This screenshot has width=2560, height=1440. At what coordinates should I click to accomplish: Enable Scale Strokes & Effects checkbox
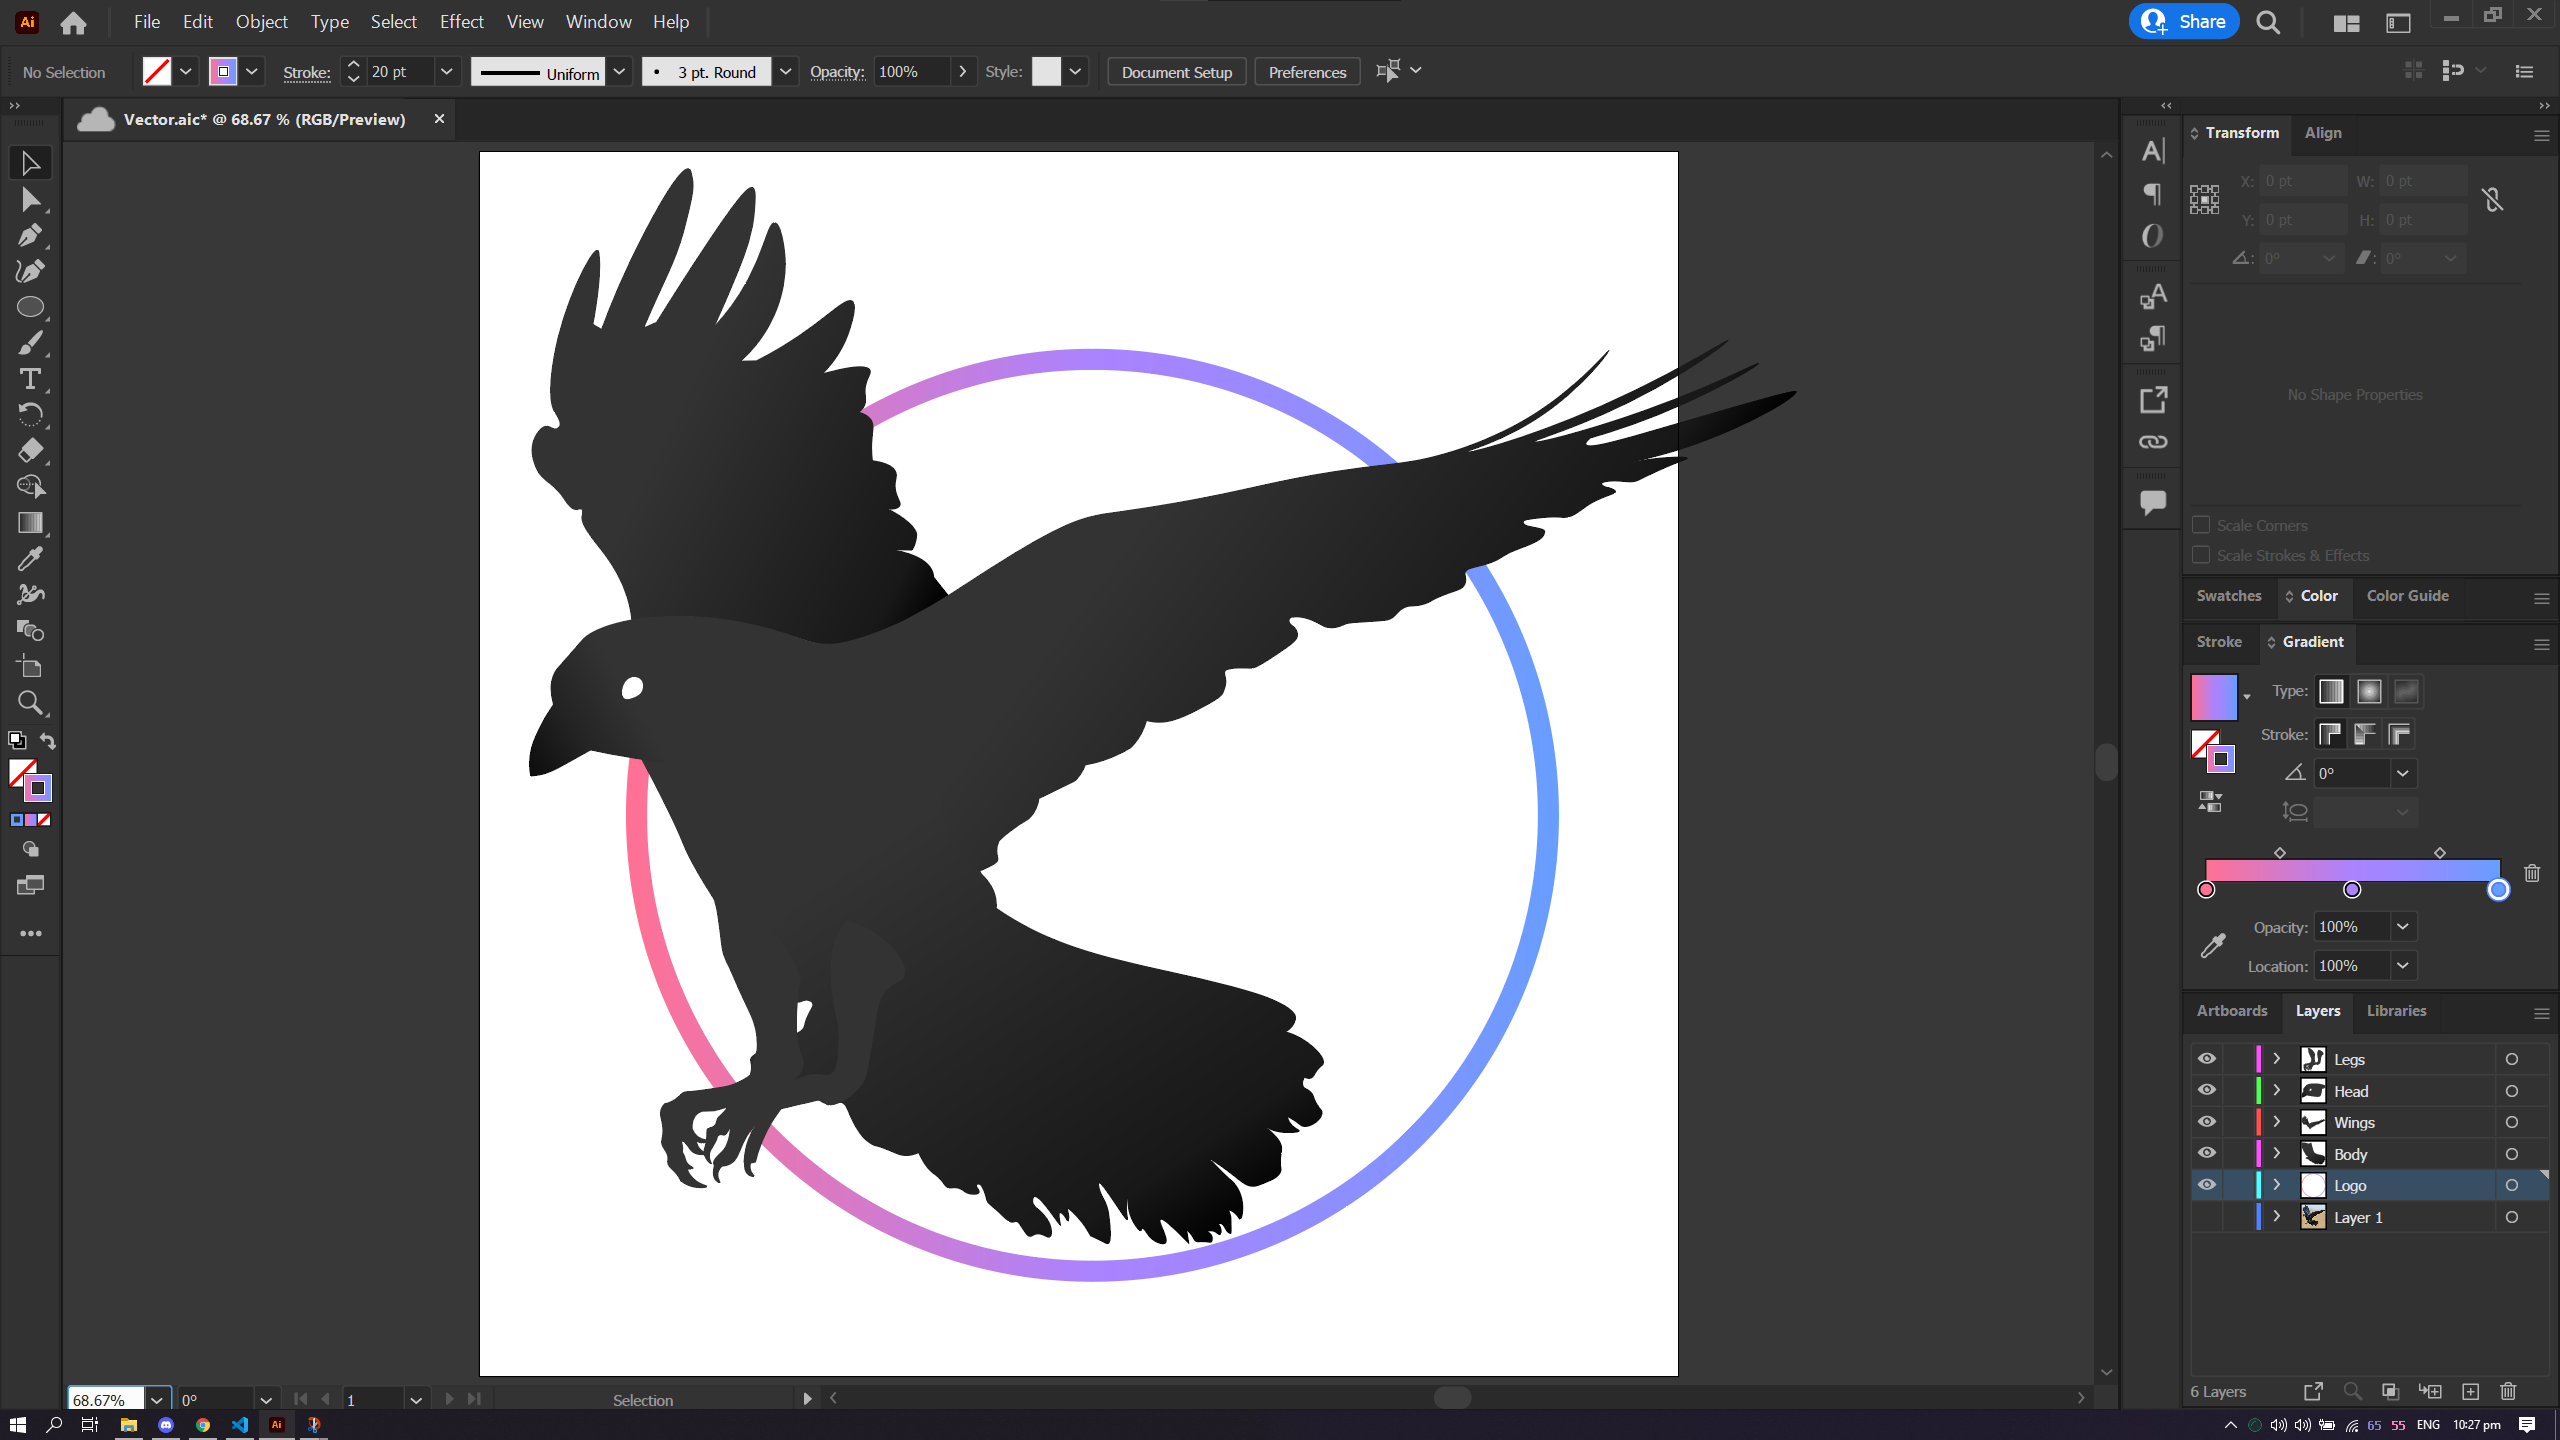pyautogui.click(x=2201, y=555)
